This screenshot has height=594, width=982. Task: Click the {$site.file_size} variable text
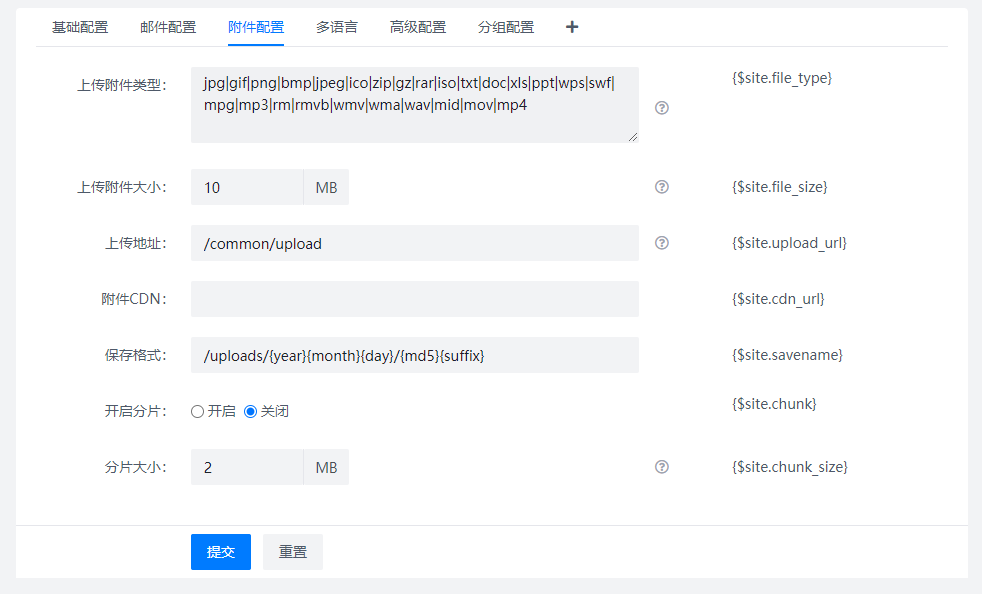tap(780, 187)
